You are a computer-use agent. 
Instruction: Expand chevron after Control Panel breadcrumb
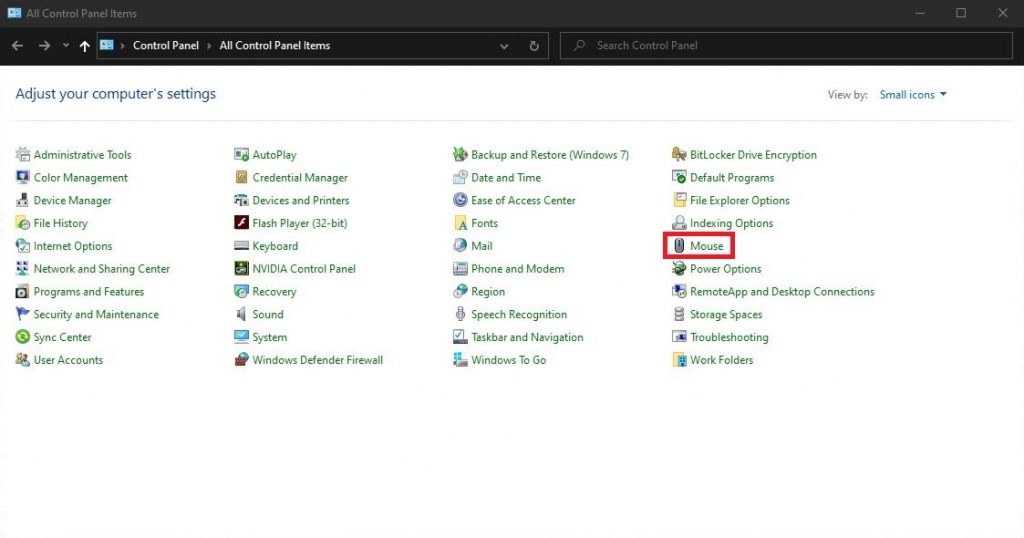point(209,46)
